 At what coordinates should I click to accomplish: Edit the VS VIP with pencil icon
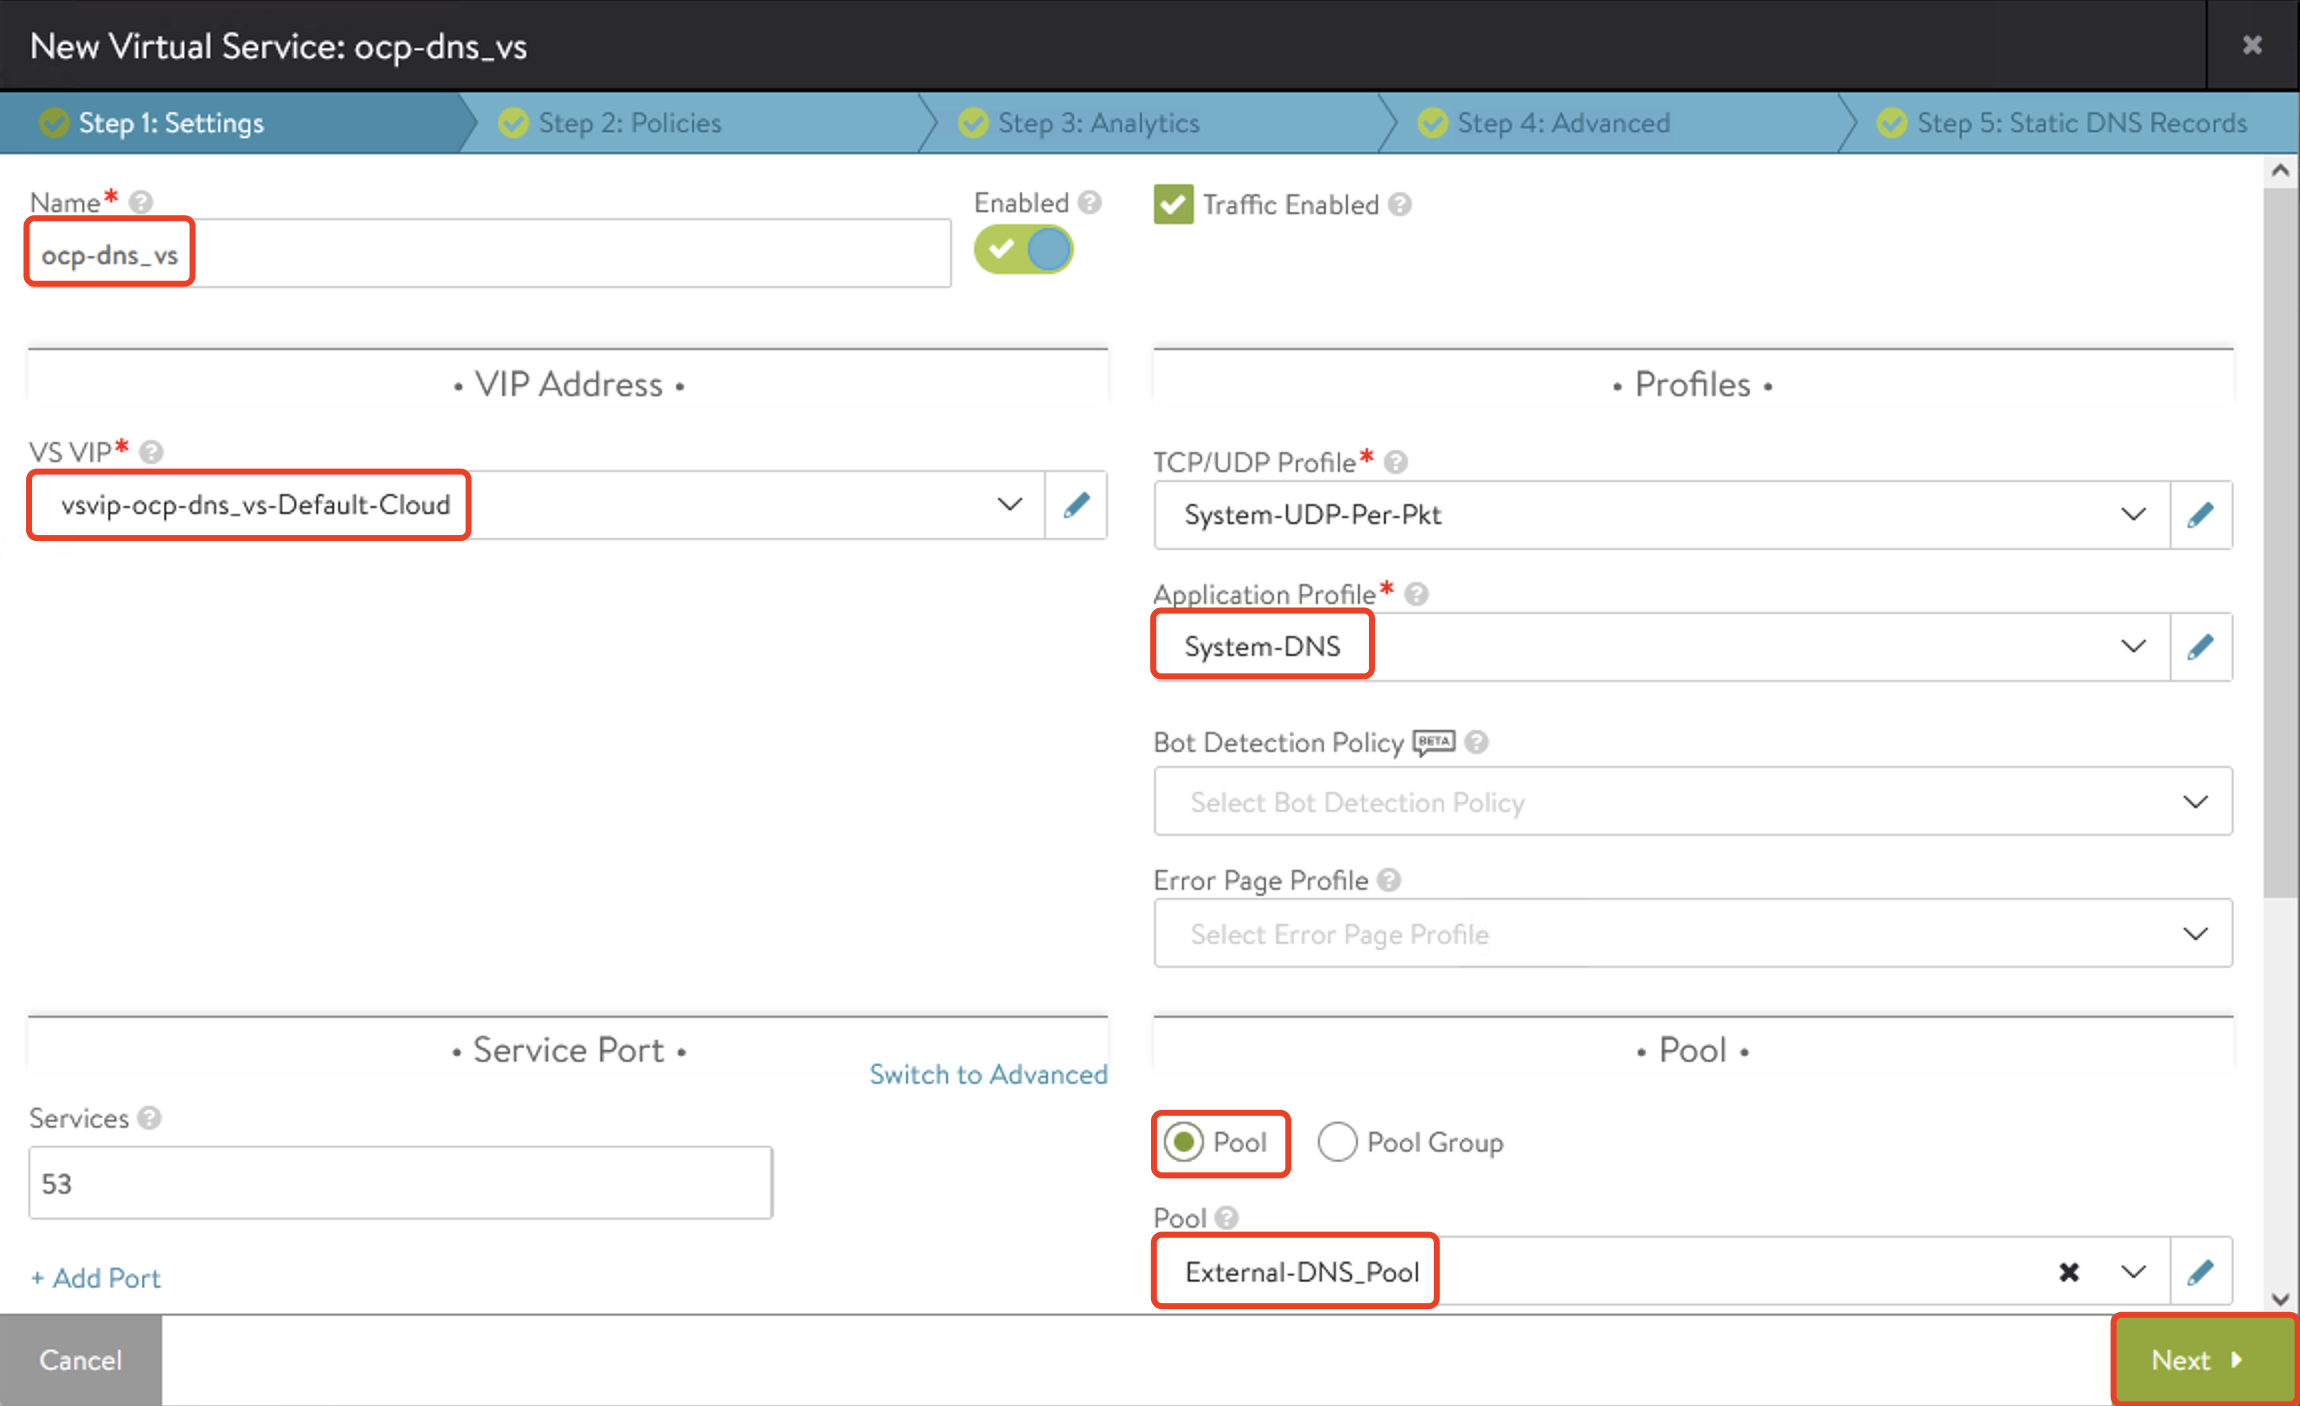[1076, 505]
